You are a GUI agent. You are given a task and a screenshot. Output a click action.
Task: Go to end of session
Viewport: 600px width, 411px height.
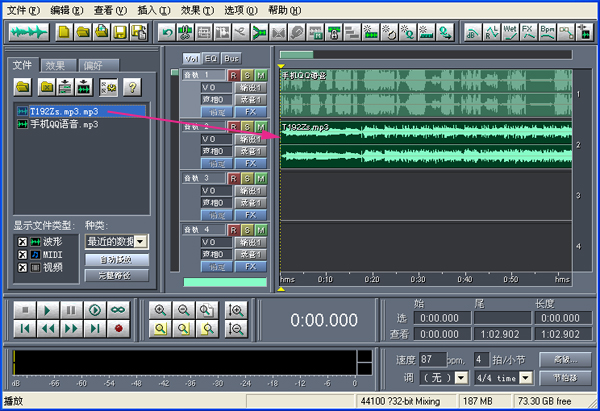coord(95,329)
